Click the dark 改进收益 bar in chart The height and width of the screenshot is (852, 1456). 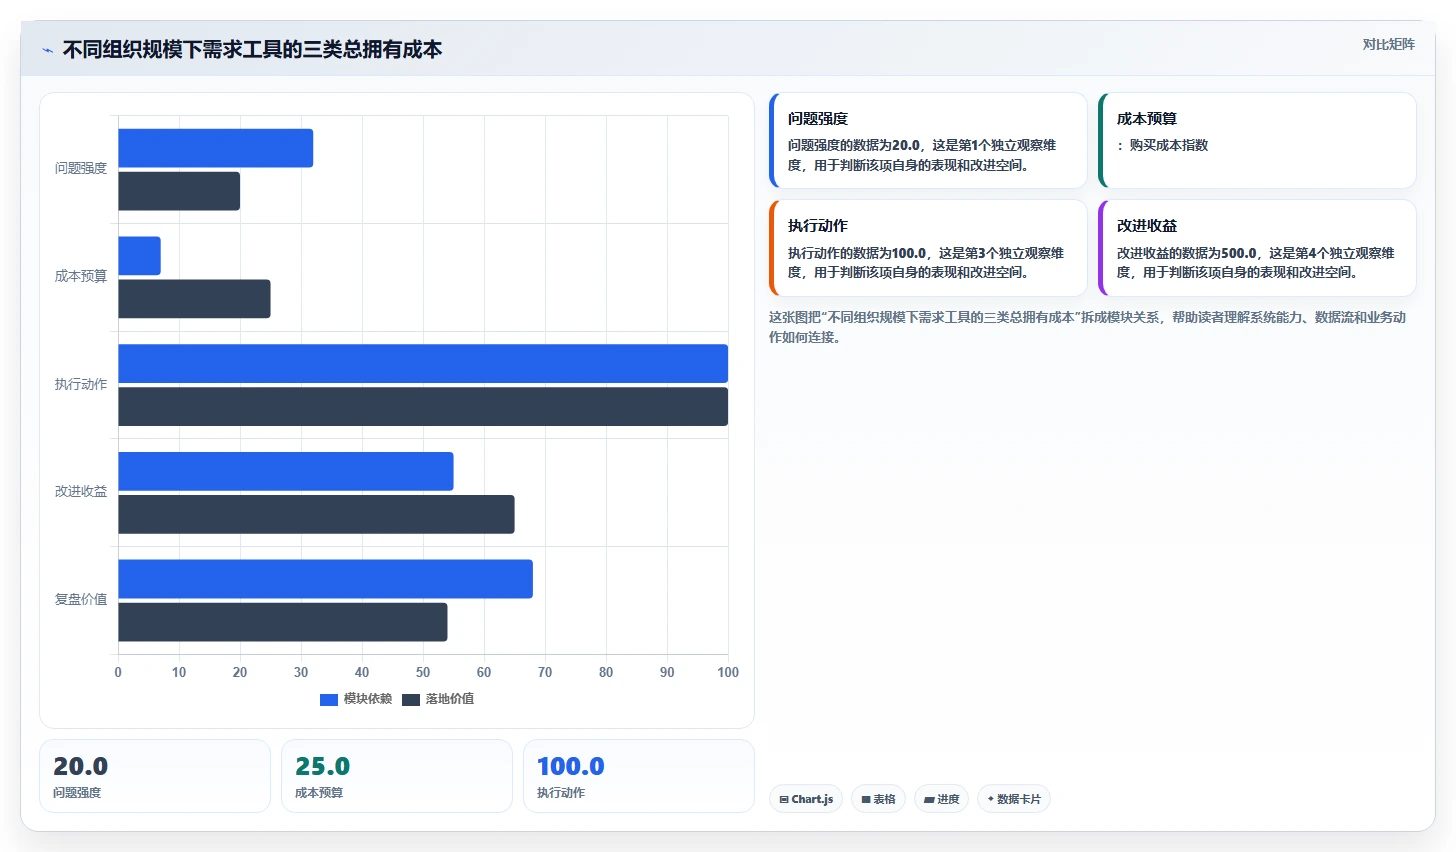coord(317,514)
